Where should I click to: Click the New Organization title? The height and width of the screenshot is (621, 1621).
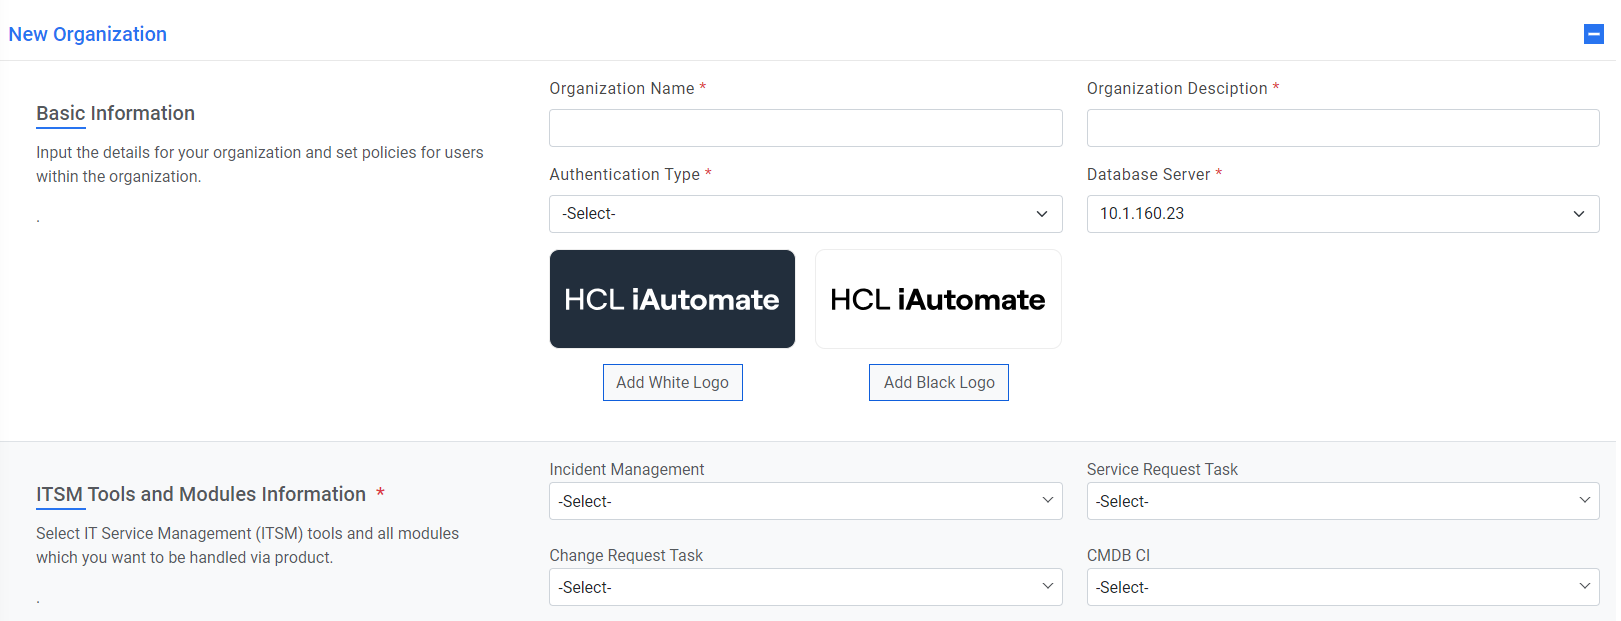point(88,34)
